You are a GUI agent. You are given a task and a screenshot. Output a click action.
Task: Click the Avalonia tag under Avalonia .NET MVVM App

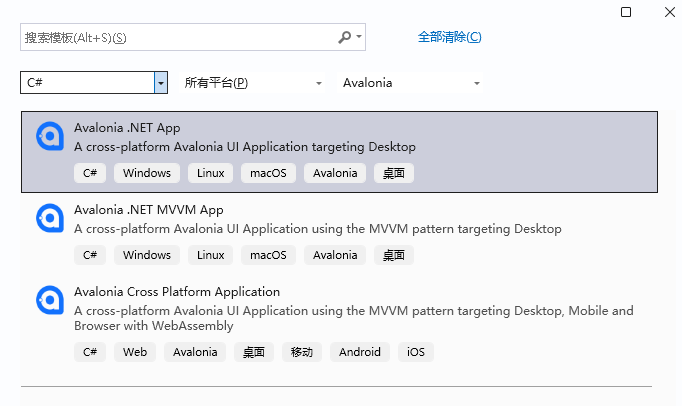[335, 255]
